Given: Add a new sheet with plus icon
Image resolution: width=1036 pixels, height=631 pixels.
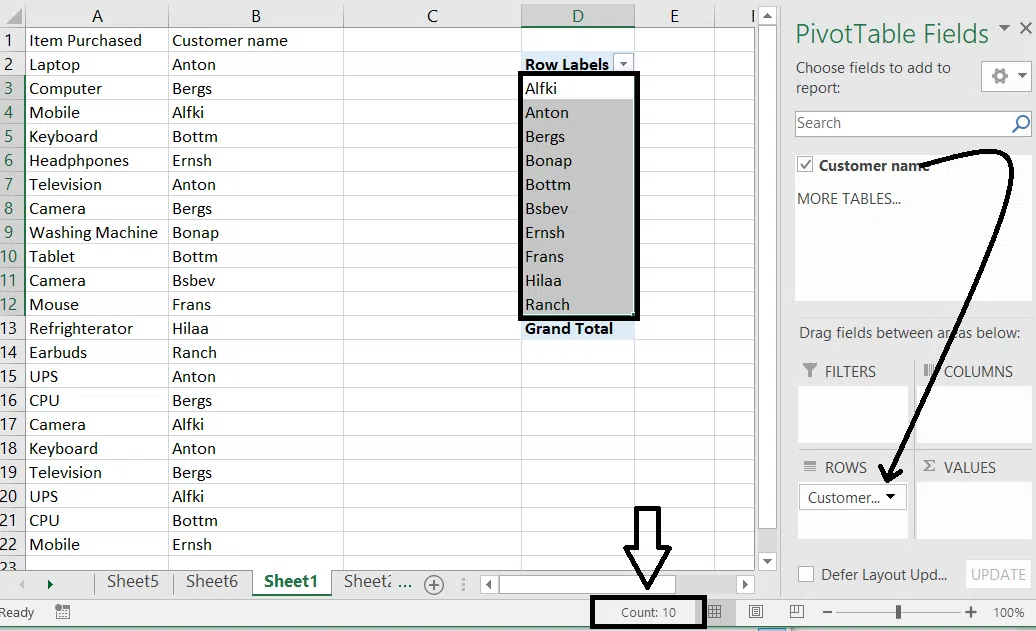Looking at the screenshot, I should [434, 585].
